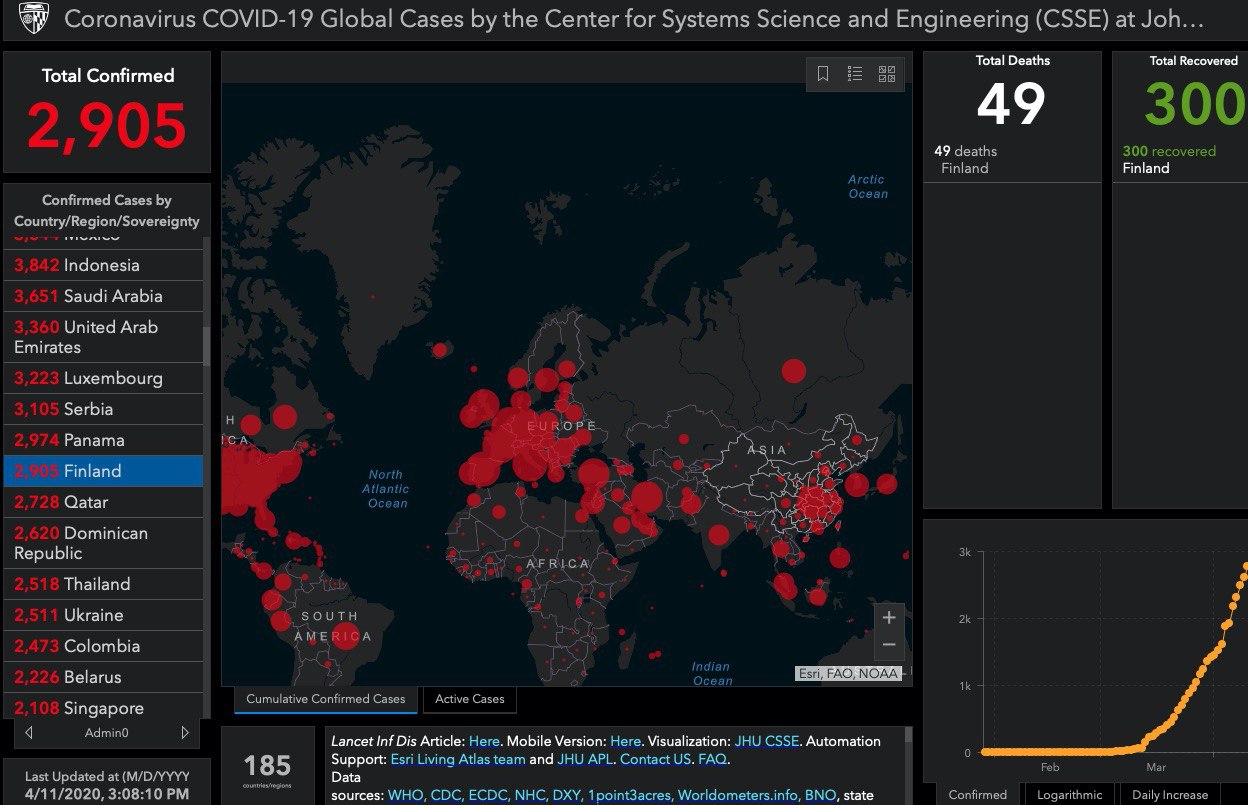Zoom out of the map with minus button

pyautogui.click(x=889, y=645)
